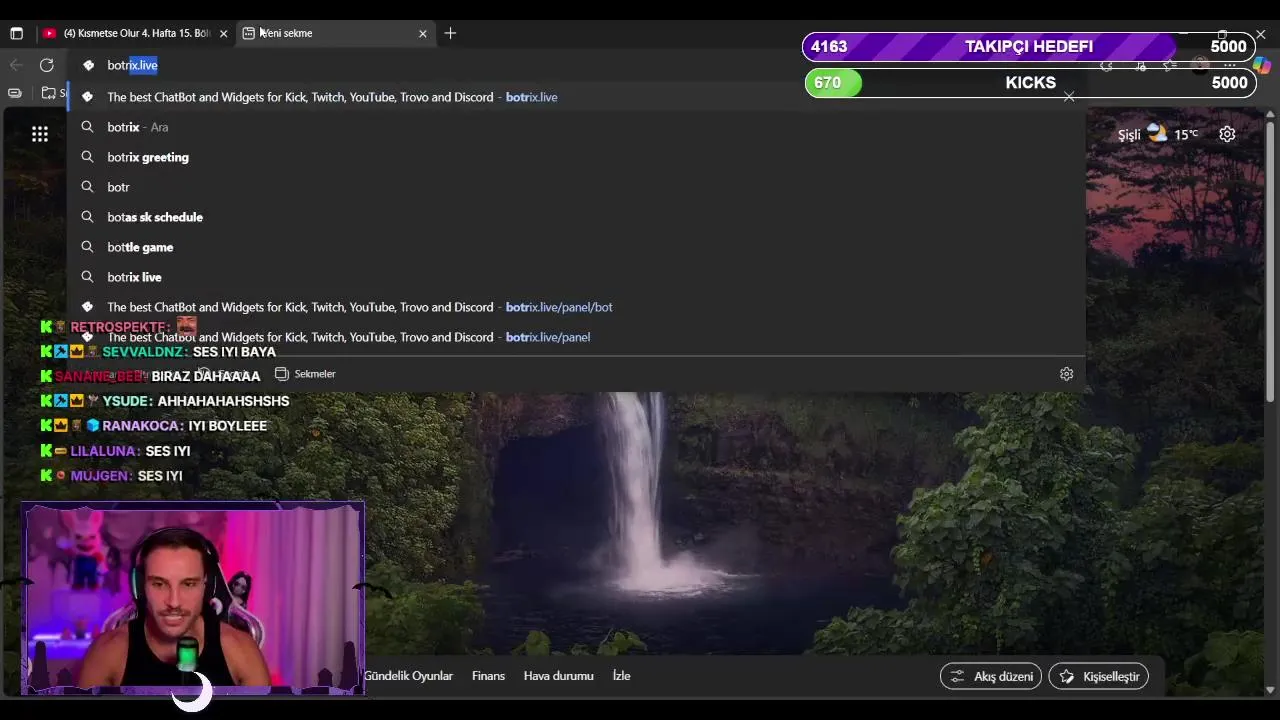Click Akış düzeni button
This screenshot has width=1280, height=720.
pos(991,676)
